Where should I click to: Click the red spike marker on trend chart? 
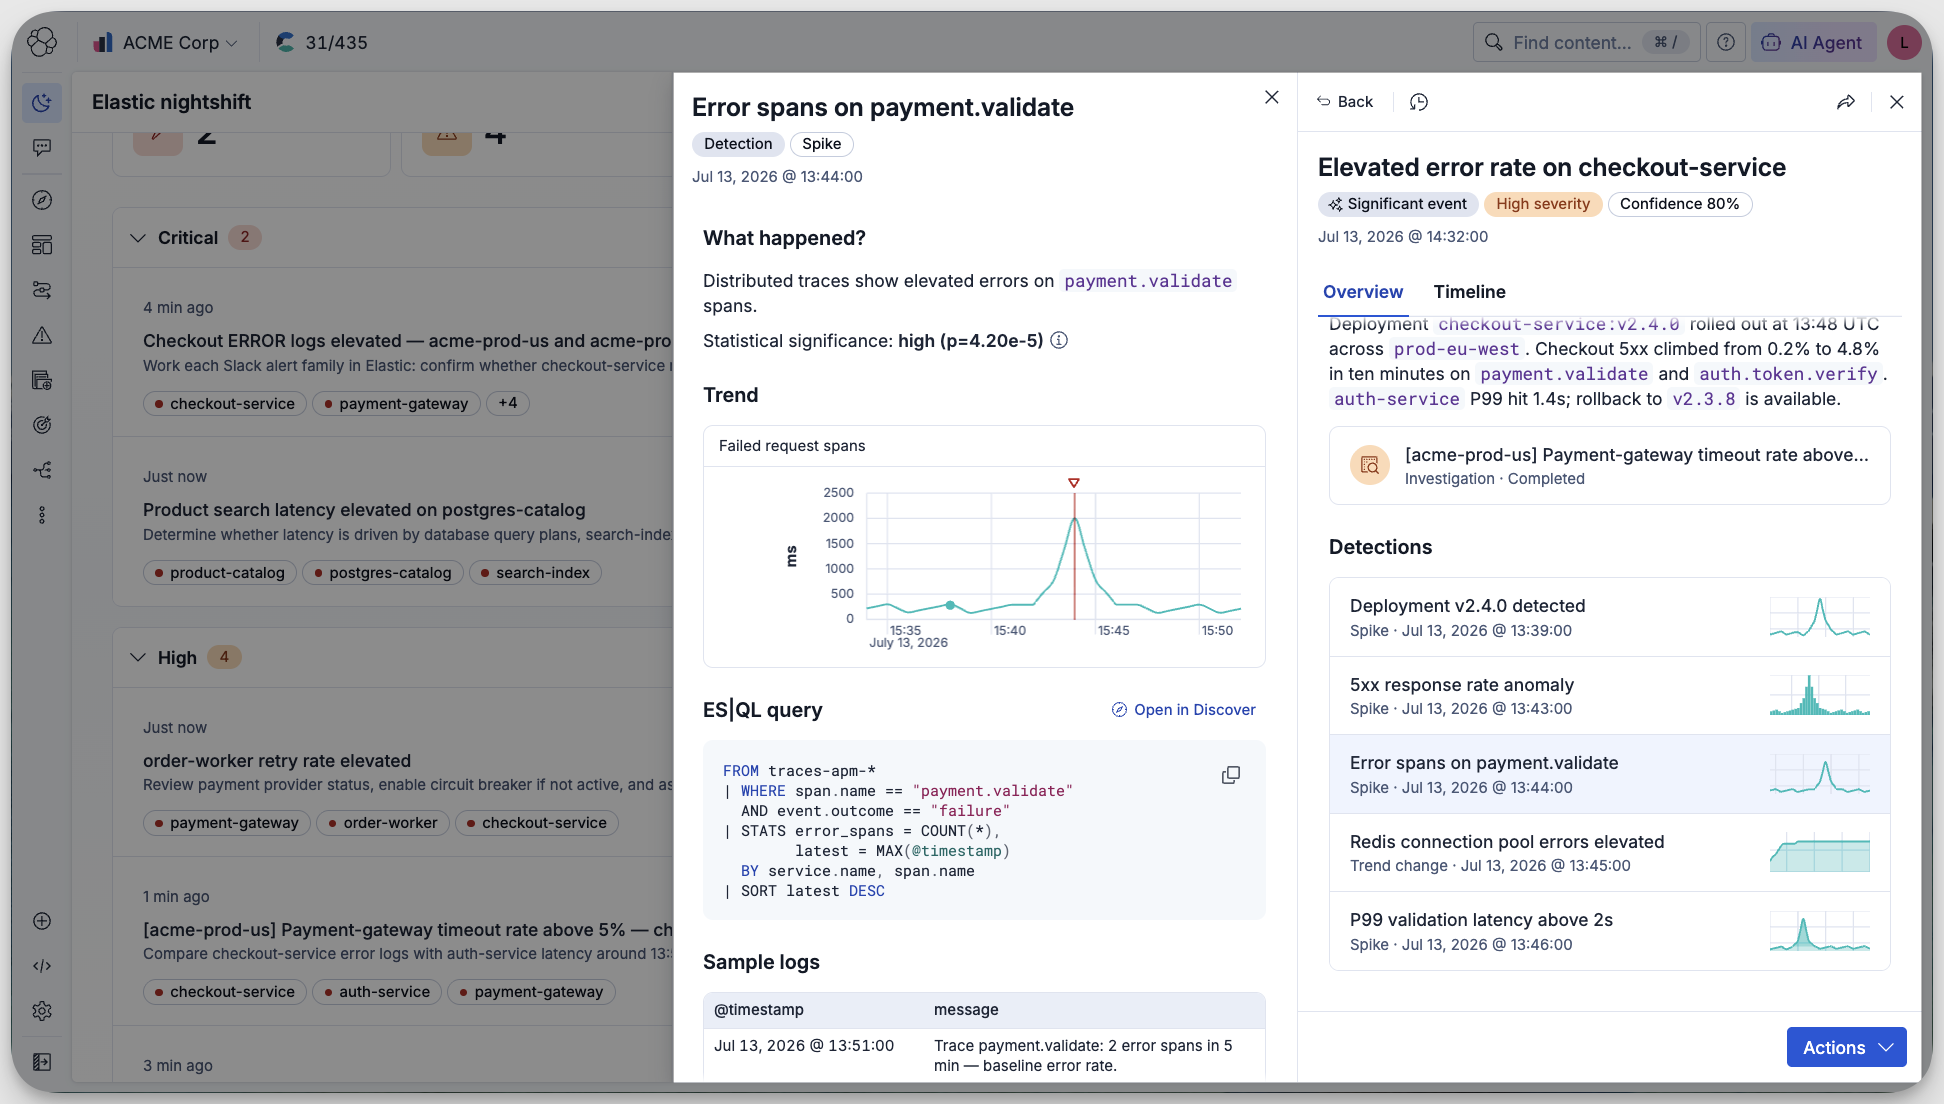coord(1074,483)
